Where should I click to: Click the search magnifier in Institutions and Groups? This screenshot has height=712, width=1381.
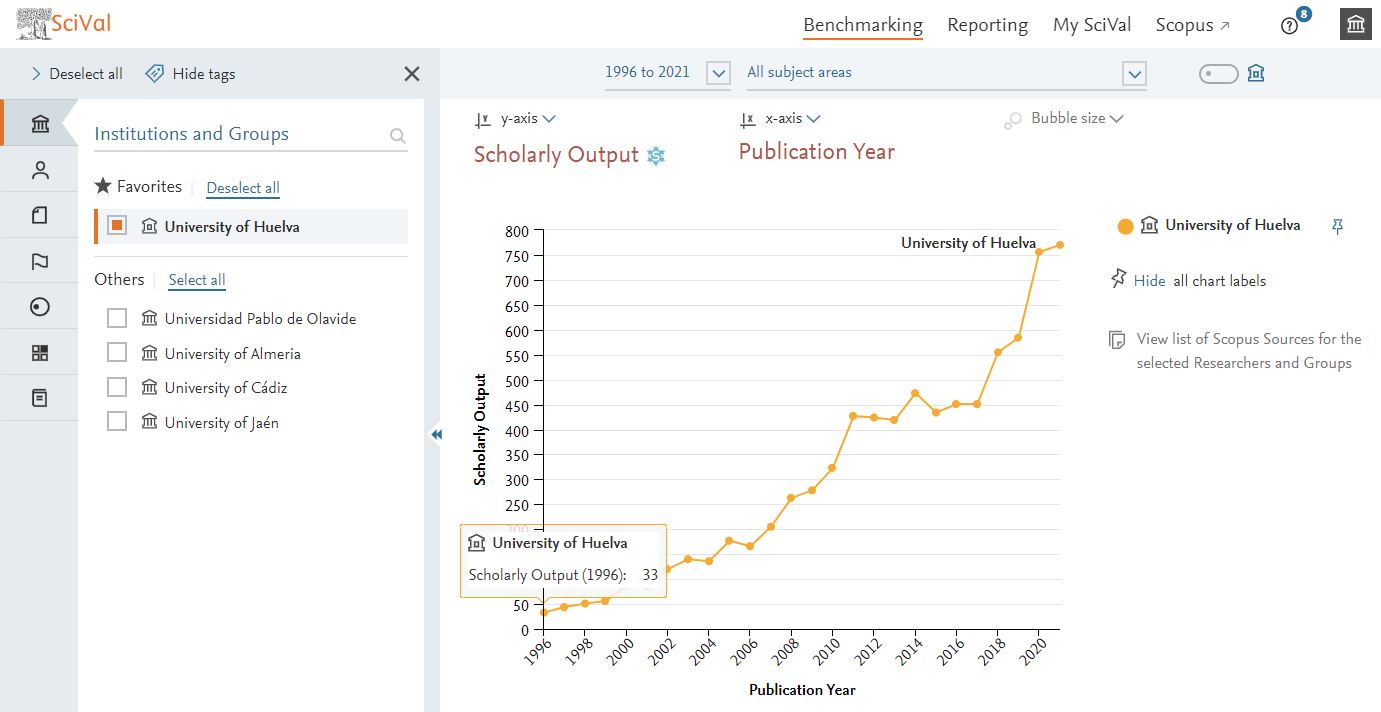397,136
